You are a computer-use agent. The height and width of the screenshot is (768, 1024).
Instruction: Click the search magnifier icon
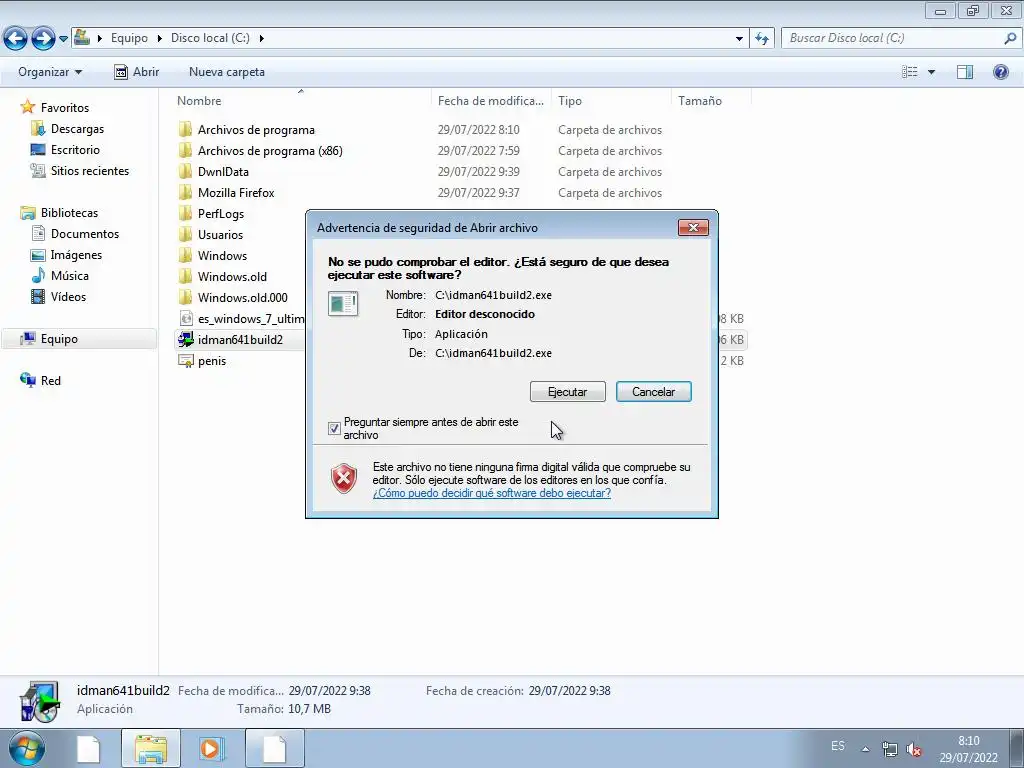click(x=1010, y=38)
